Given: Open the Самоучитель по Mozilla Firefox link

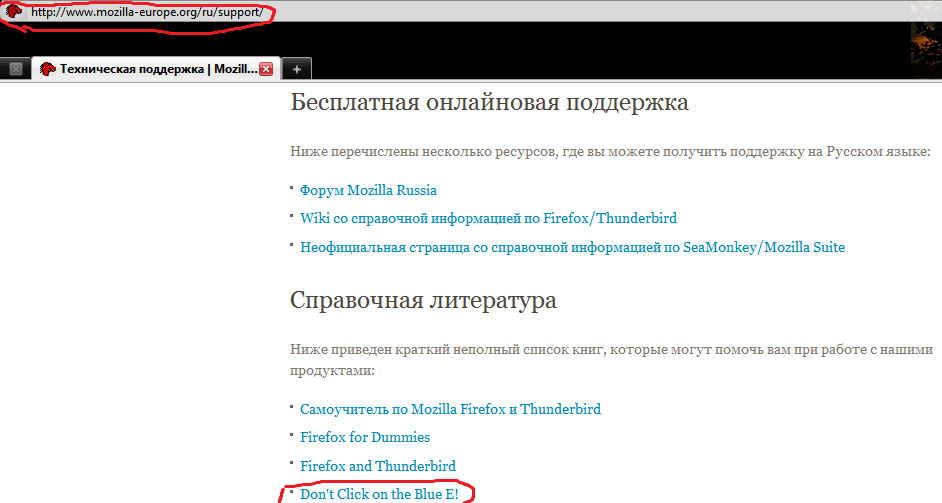Looking at the screenshot, I should [x=402, y=409].
